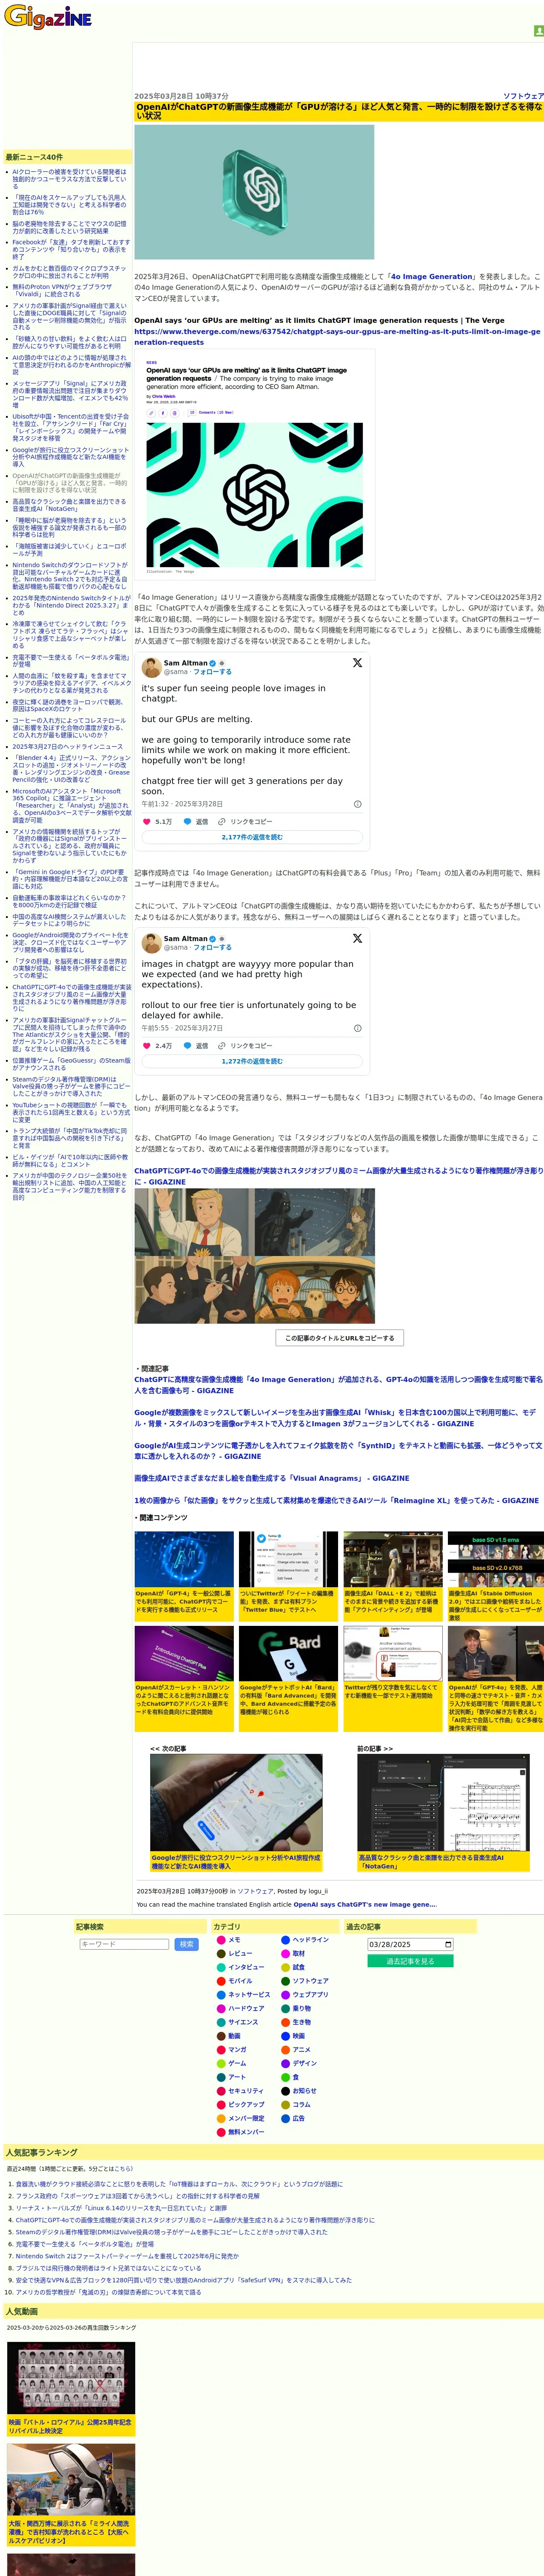The width and height of the screenshot is (544, 2576).
Task: Open the インタビュー category
Action: coord(246,1967)
